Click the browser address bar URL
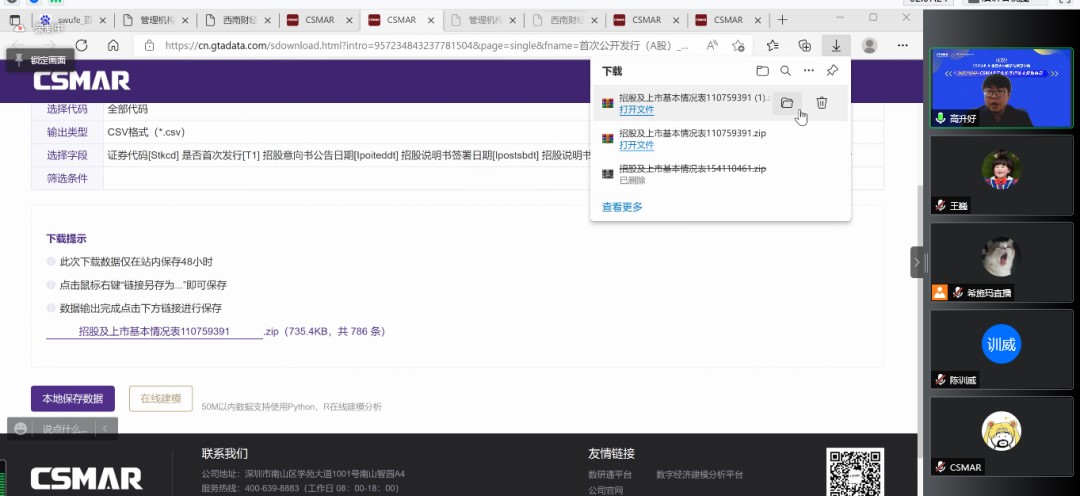The height and width of the screenshot is (496, 1080). click(420, 45)
